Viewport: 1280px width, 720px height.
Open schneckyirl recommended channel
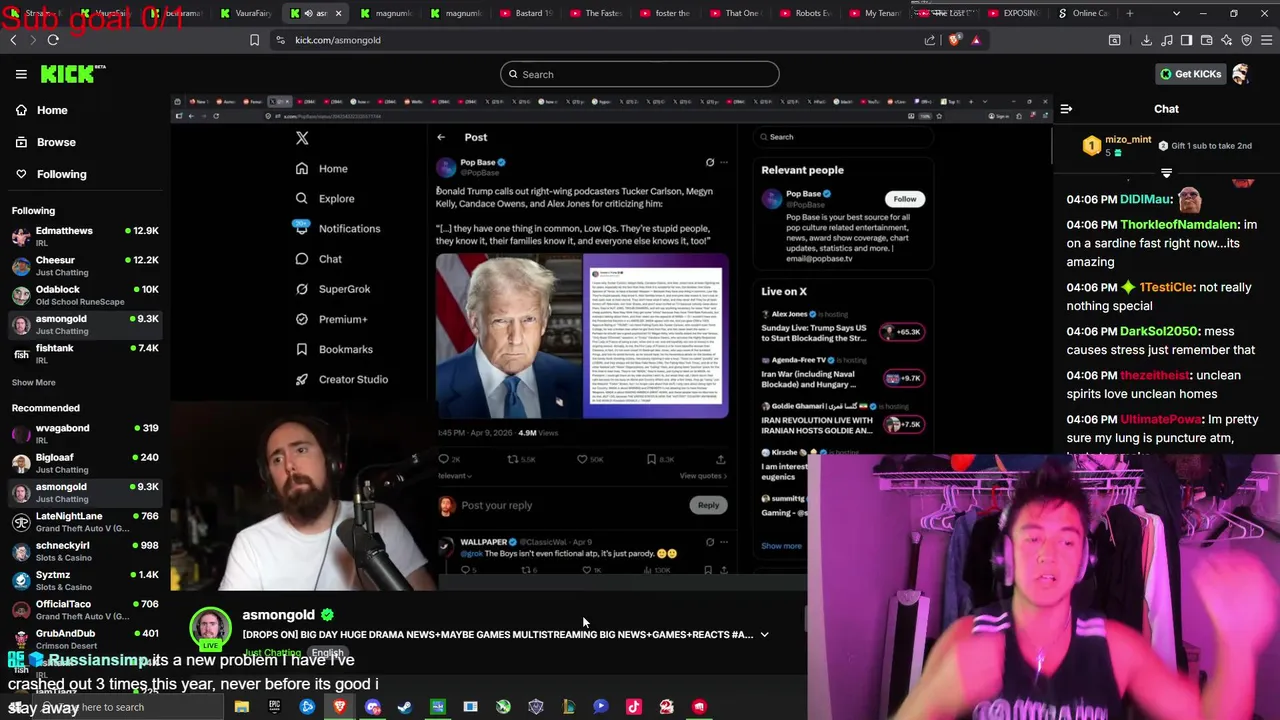point(85,551)
